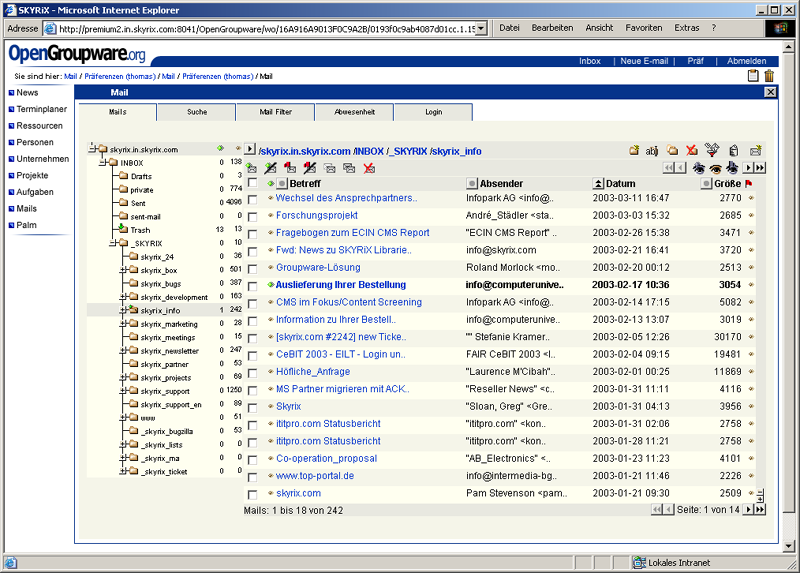
Task: Expand the skyrix_marketing folder
Action: coord(123,323)
